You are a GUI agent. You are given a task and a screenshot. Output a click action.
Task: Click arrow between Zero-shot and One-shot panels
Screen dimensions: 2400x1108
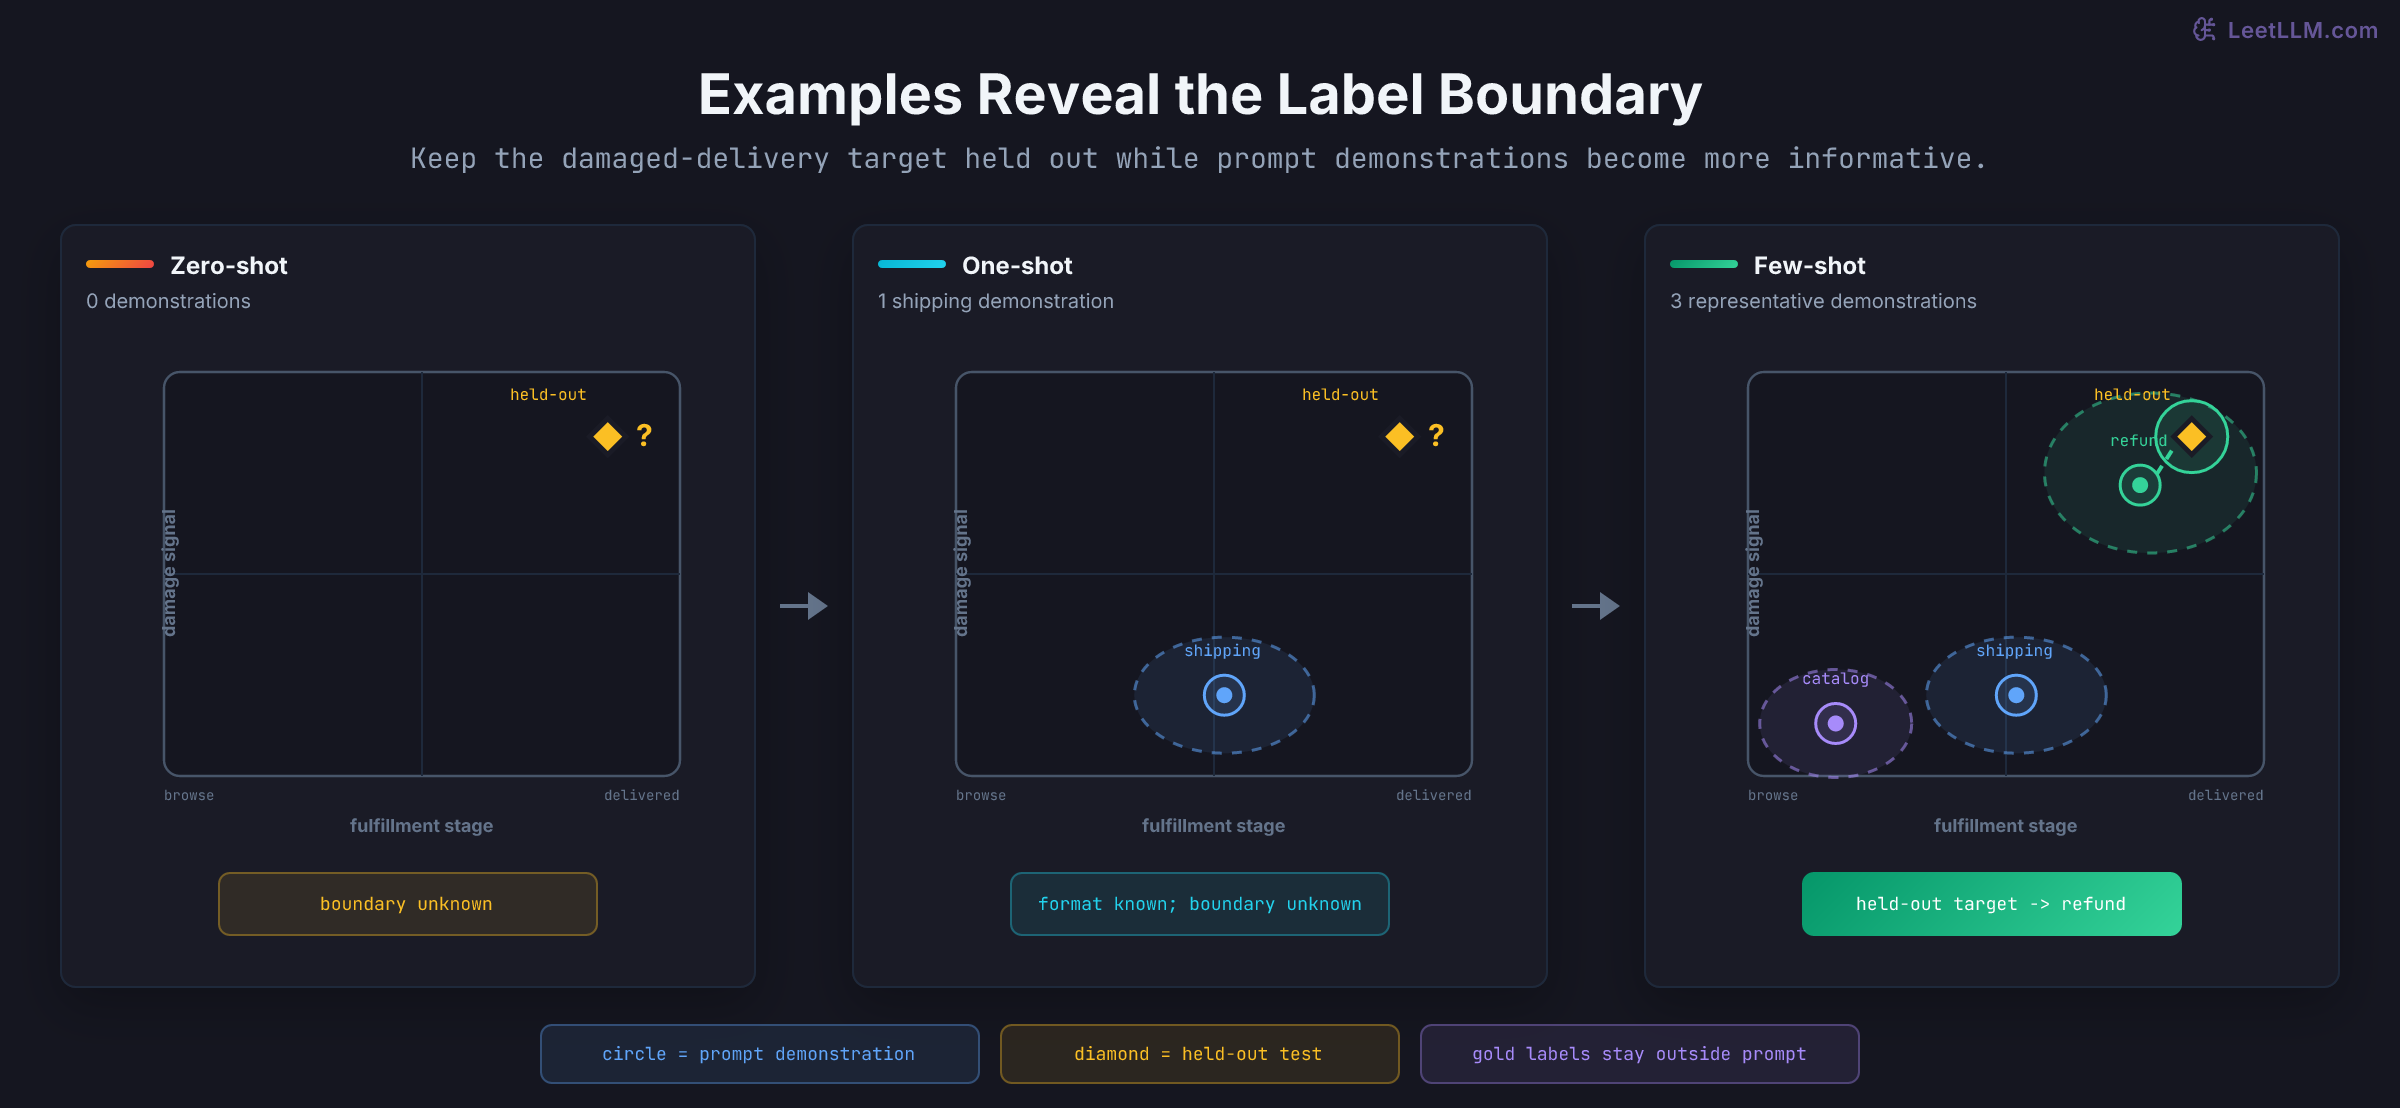click(804, 606)
